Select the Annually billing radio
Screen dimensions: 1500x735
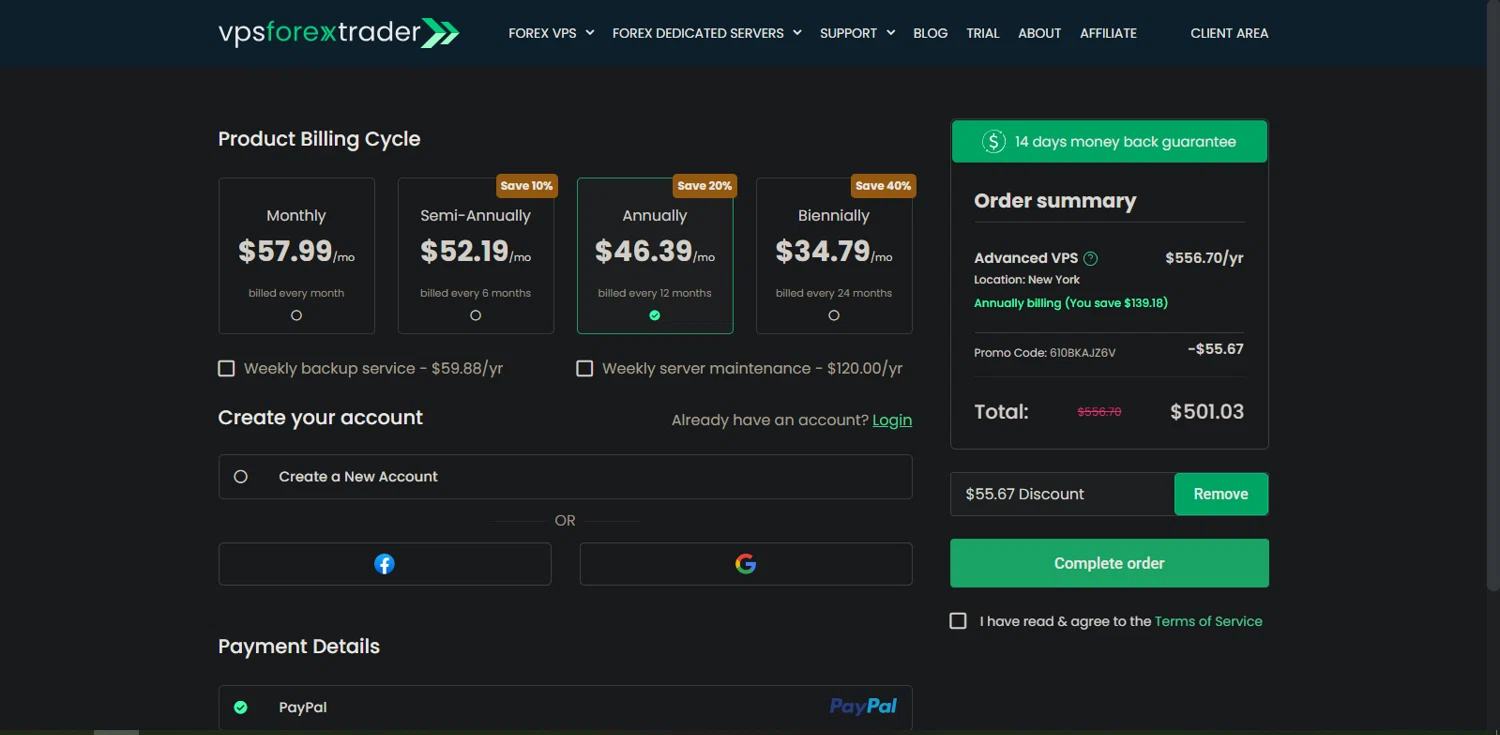click(x=655, y=315)
